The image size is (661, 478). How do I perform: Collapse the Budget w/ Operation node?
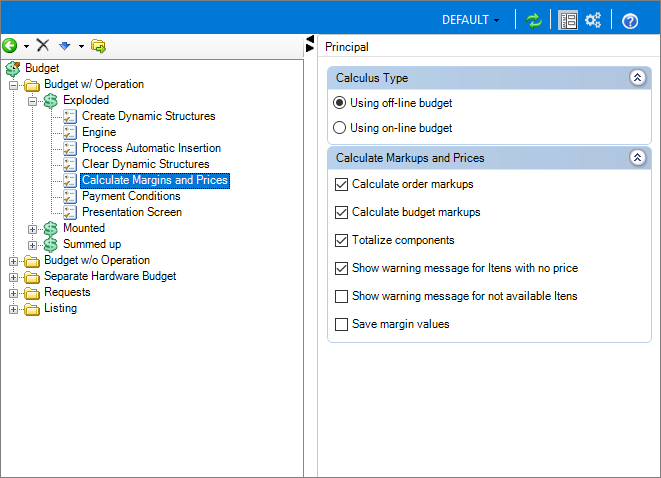pos(13,85)
